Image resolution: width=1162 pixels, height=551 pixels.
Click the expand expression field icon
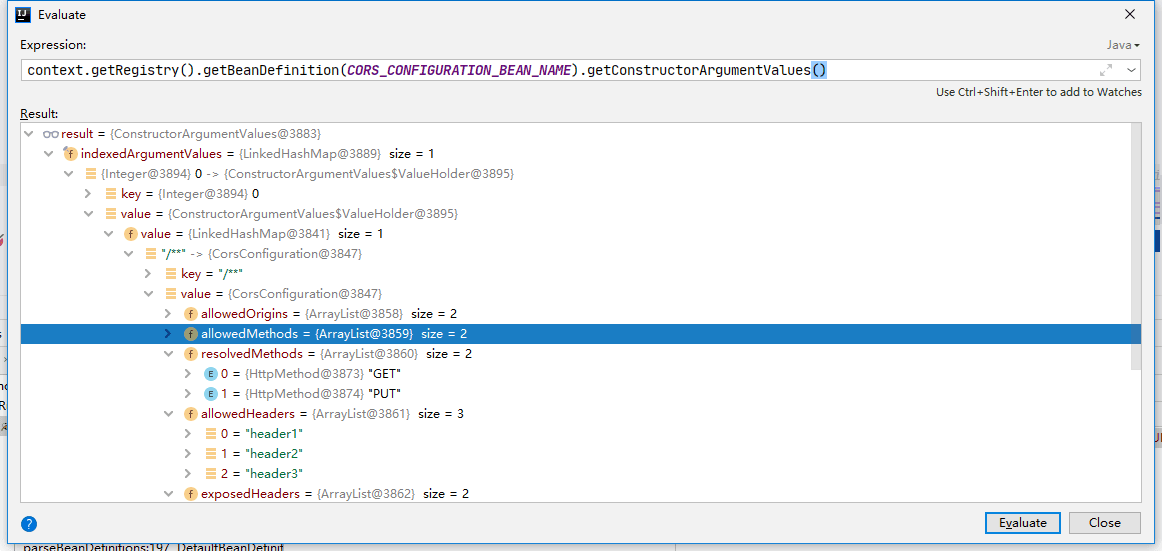[x=1106, y=70]
